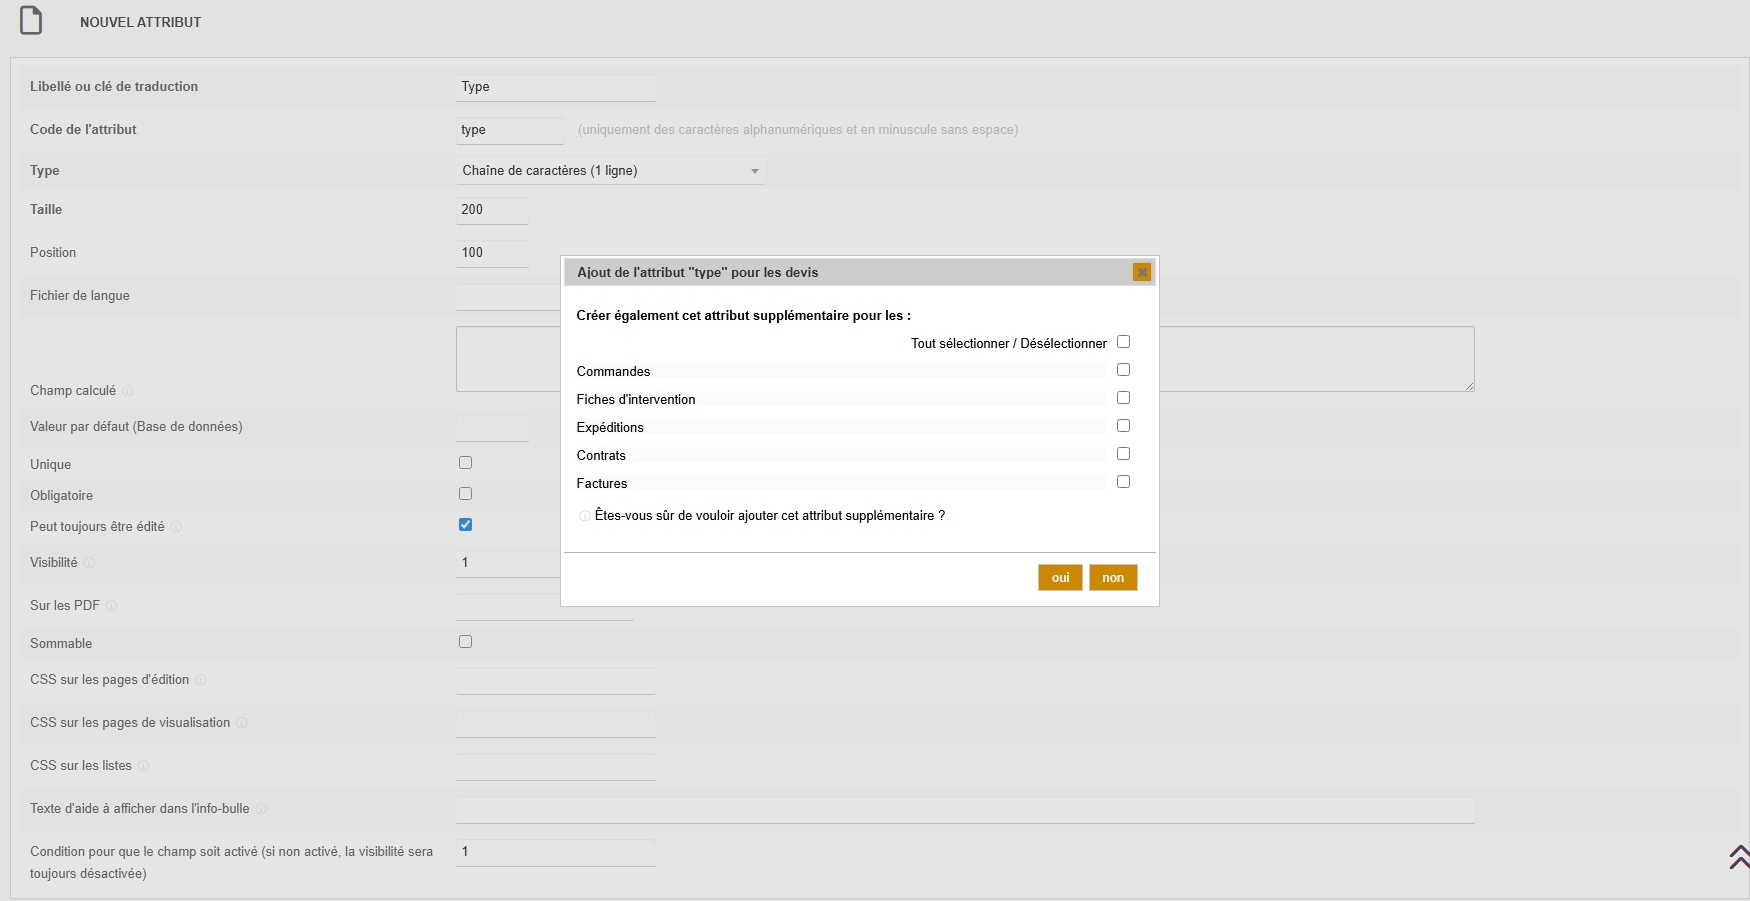Viewport: 1750px width, 901px height.
Task: Open the Type dropdown Chaîne de caractères
Action: 610,171
